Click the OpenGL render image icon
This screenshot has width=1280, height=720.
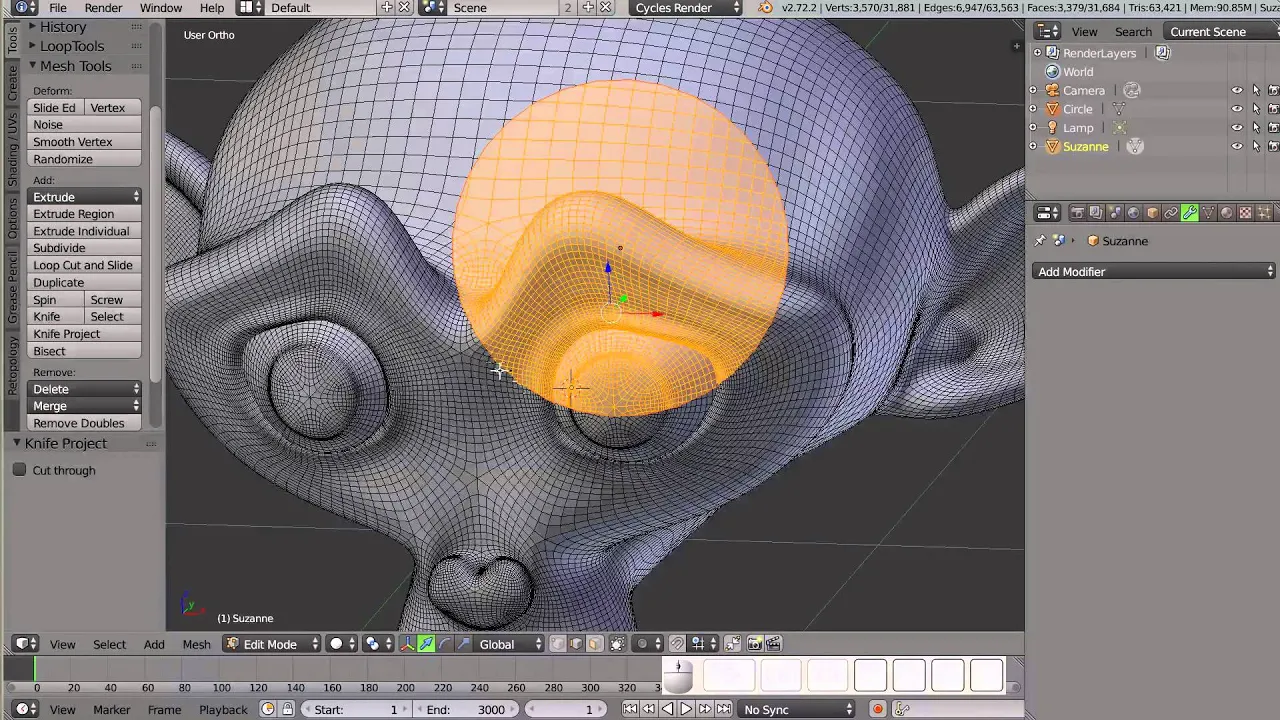click(755, 644)
